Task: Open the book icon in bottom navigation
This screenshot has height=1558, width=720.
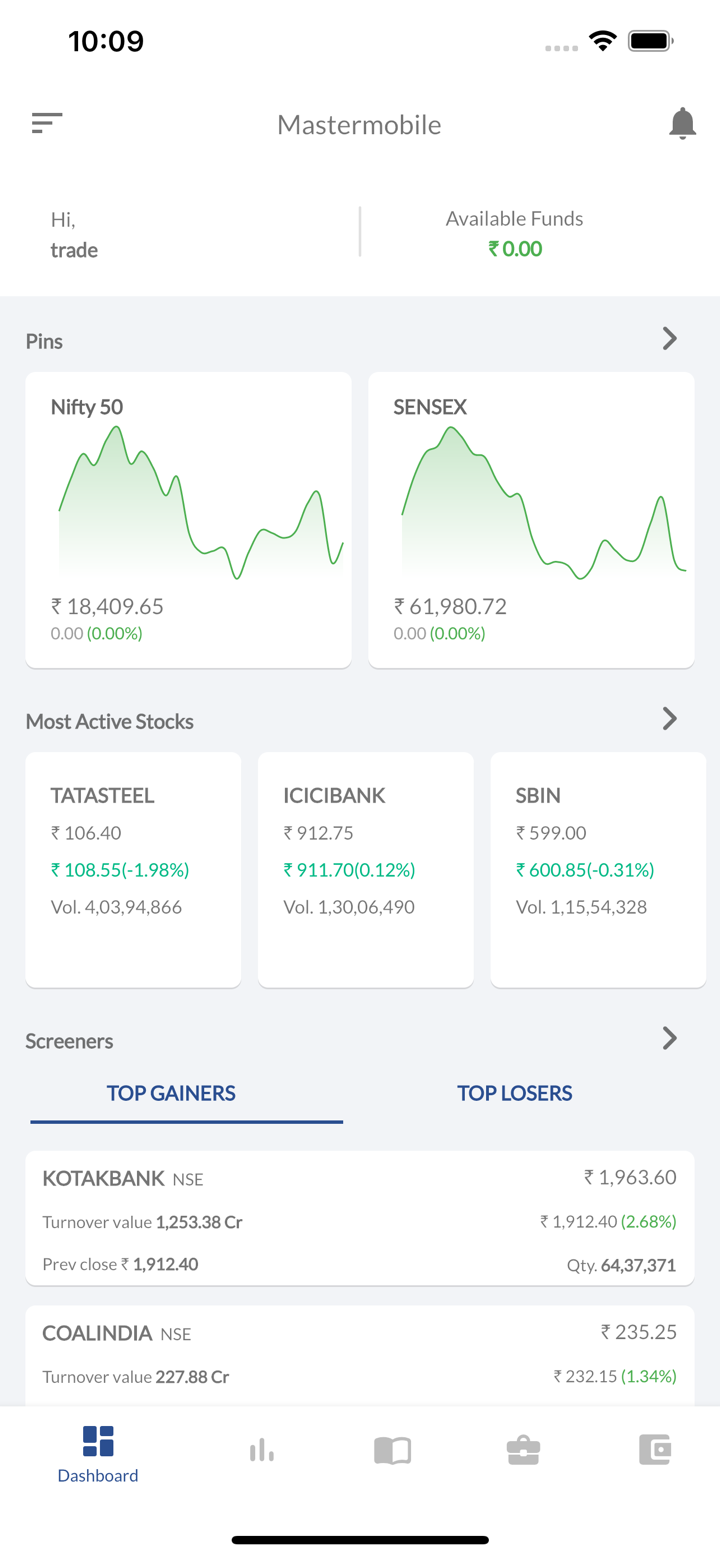Action: point(392,1450)
